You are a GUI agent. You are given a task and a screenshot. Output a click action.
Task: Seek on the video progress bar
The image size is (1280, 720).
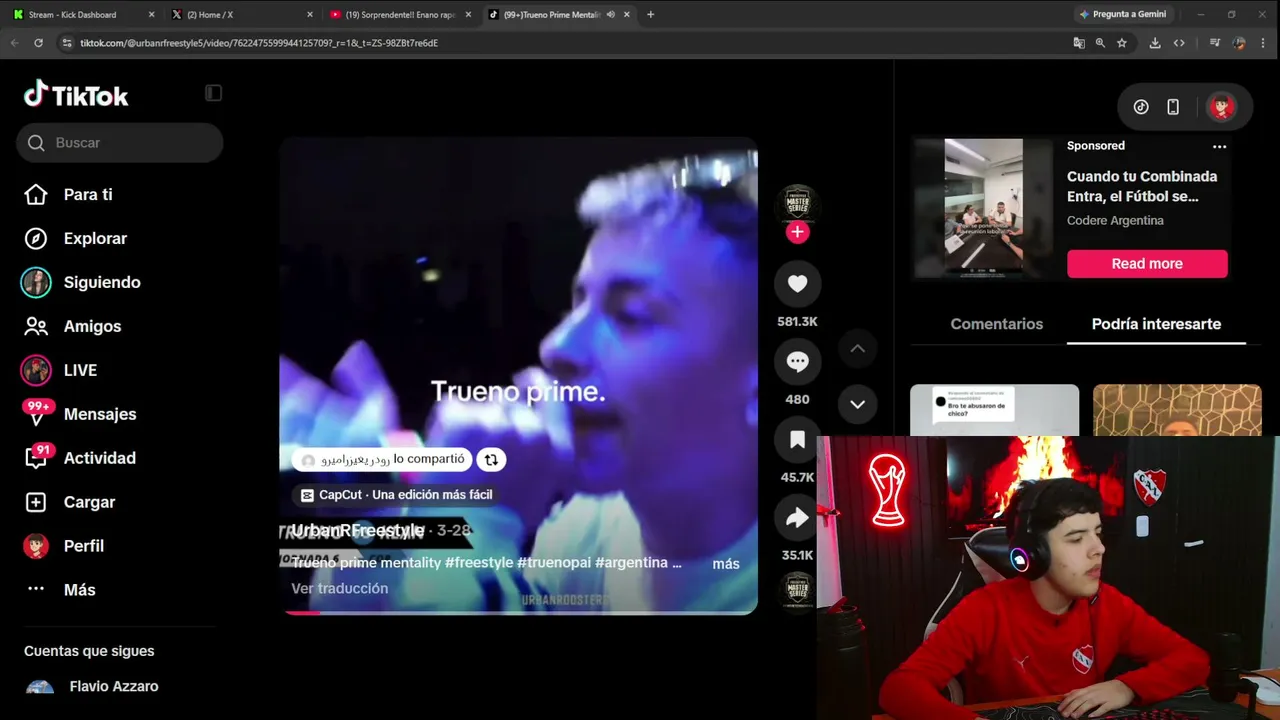[x=518, y=612]
